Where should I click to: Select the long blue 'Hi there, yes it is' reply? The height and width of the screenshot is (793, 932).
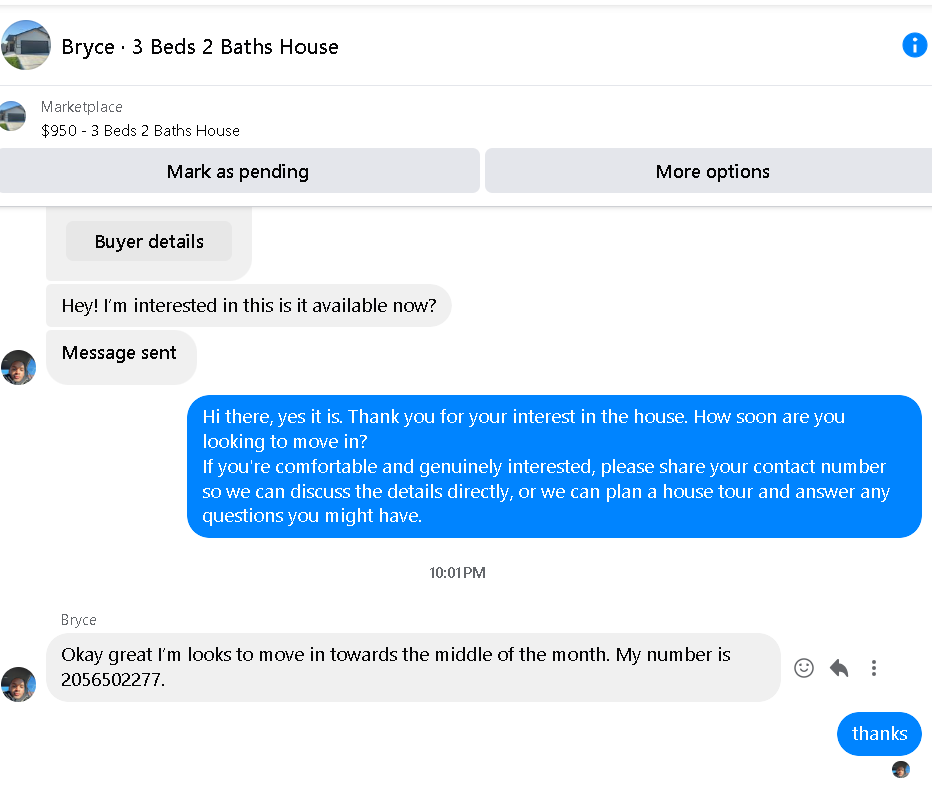(554, 467)
